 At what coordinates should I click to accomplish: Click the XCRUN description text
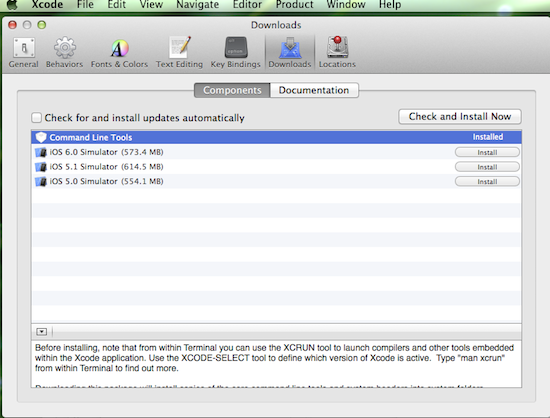coord(274,358)
